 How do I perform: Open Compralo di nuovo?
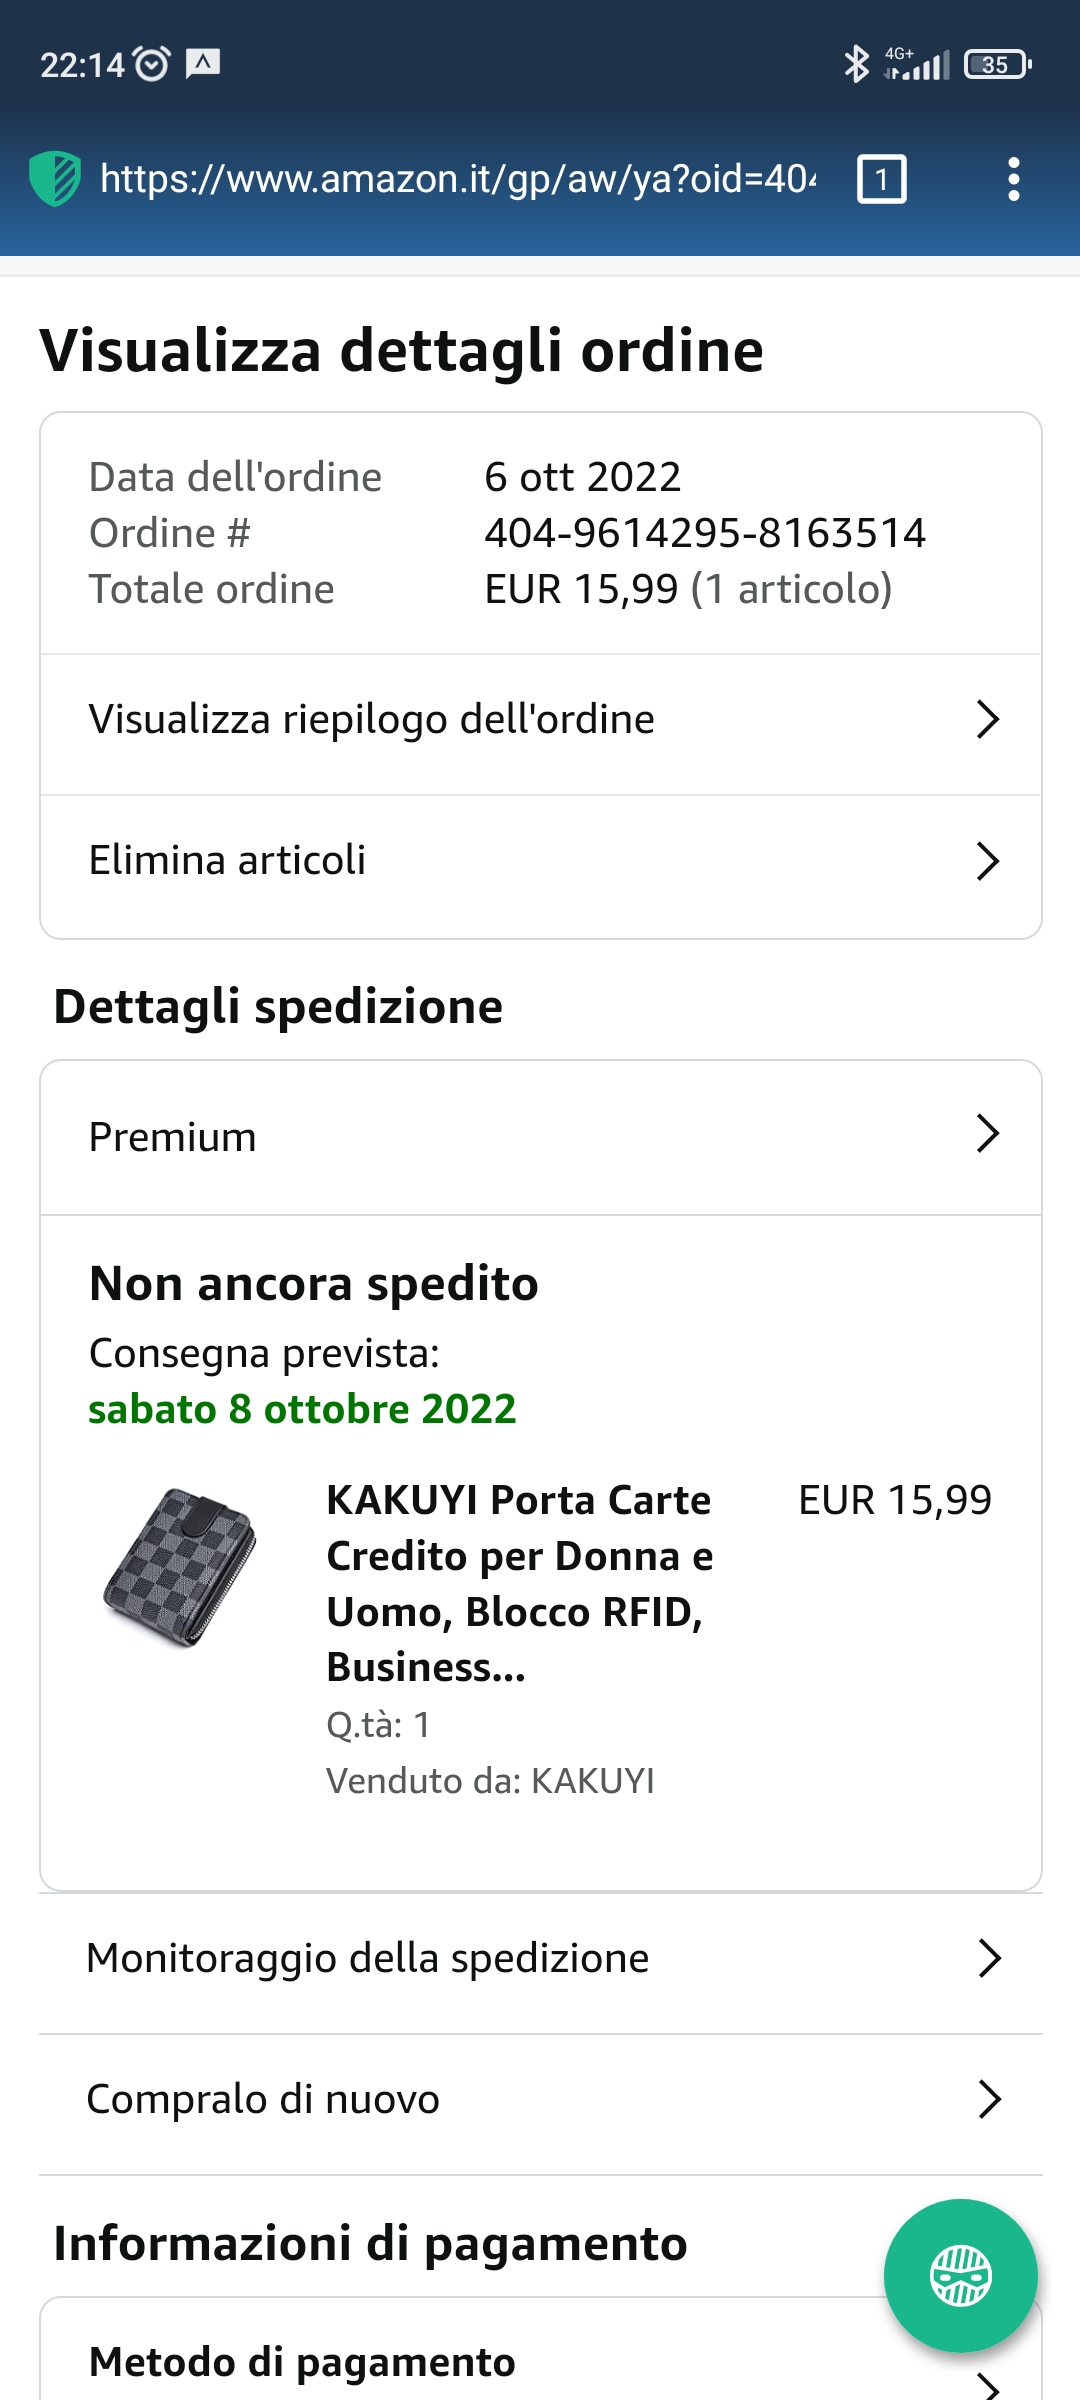540,2100
